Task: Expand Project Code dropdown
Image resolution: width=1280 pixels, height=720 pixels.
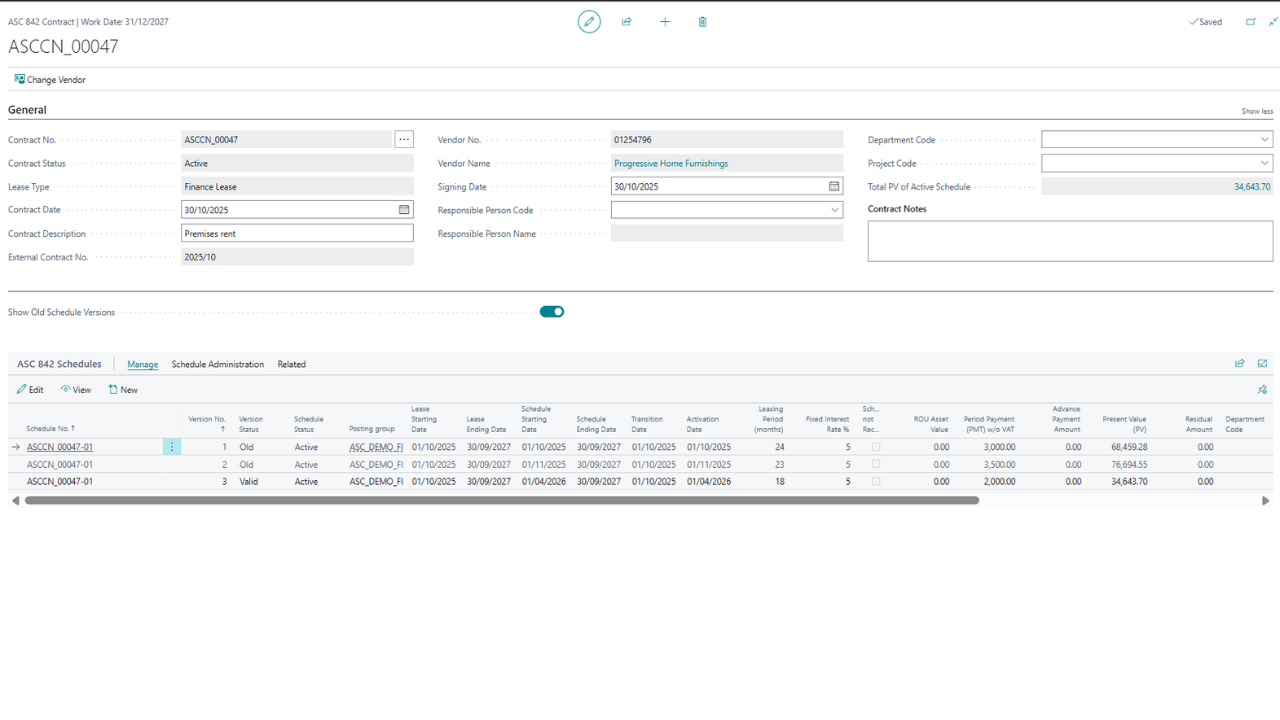Action: 1264,163
